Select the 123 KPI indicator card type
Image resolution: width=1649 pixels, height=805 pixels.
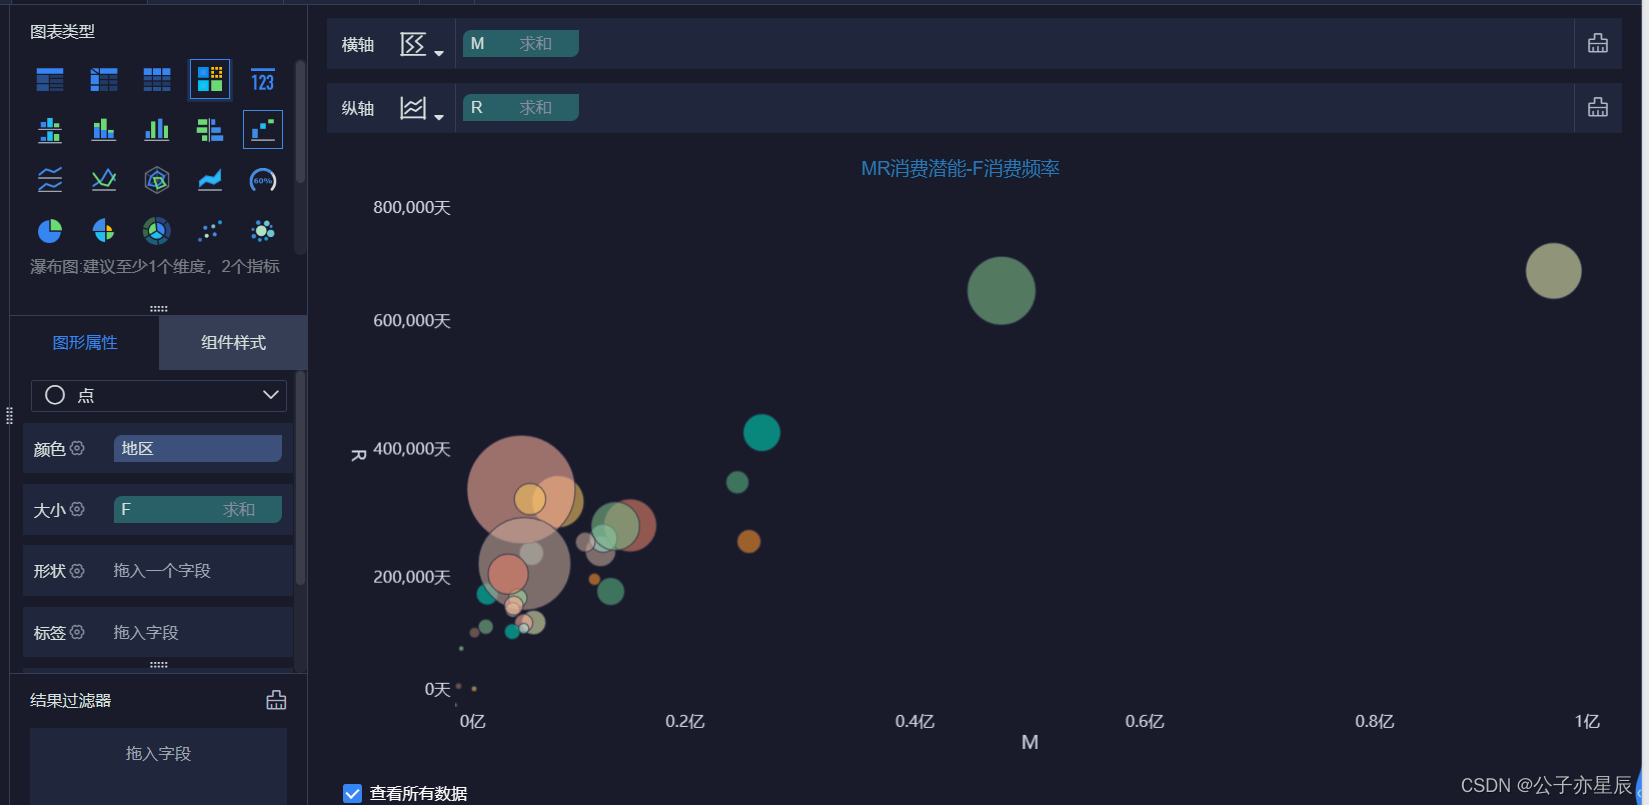(263, 80)
